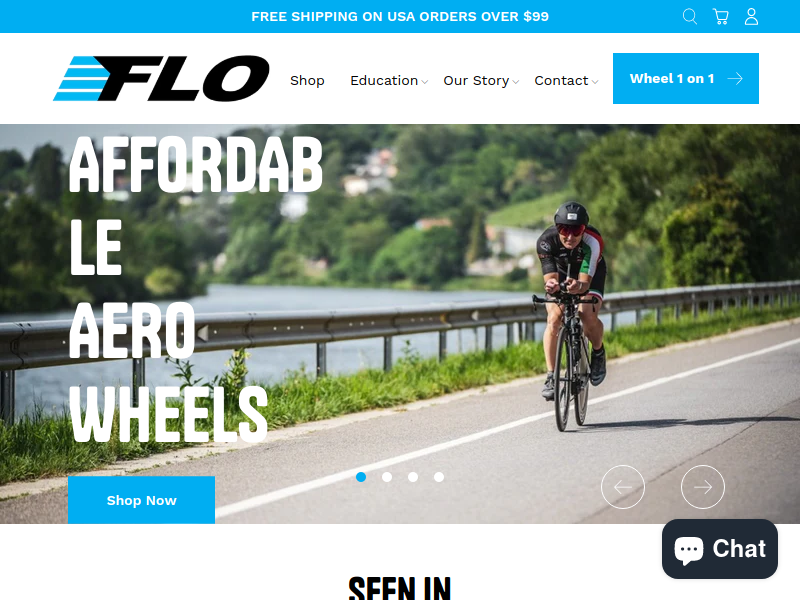Click the Shop Now button
This screenshot has height=600, width=800.
click(x=141, y=500)
